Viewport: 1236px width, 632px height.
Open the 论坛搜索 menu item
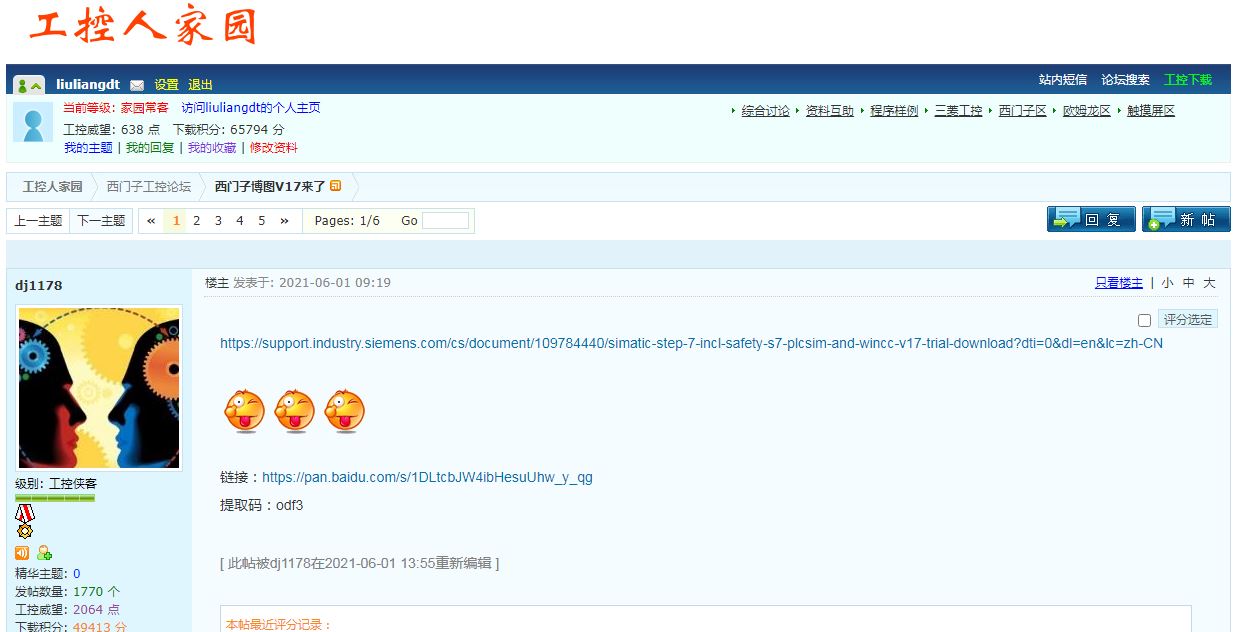point(1125,80)
